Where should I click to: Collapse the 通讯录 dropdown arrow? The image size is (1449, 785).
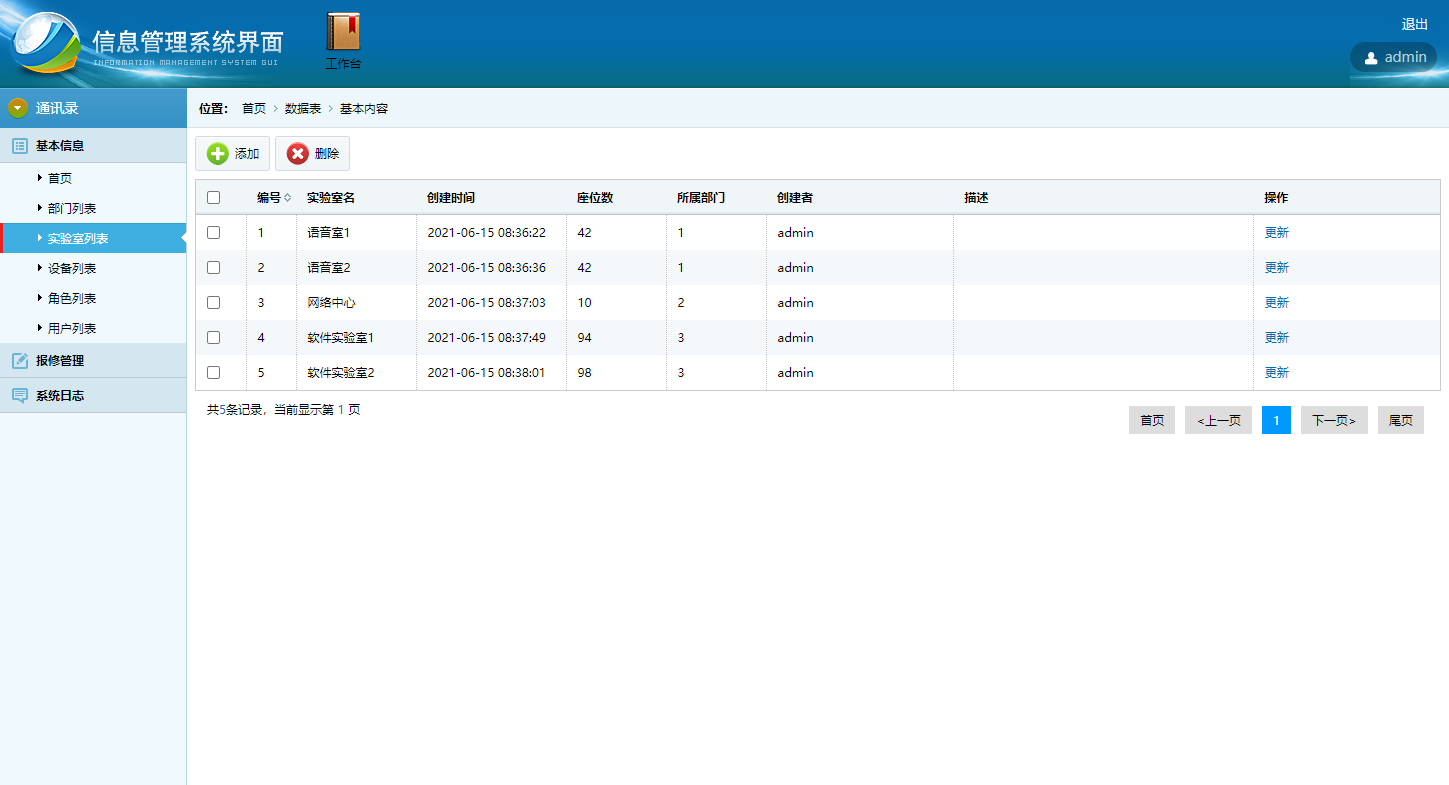[x=17, y=108]
